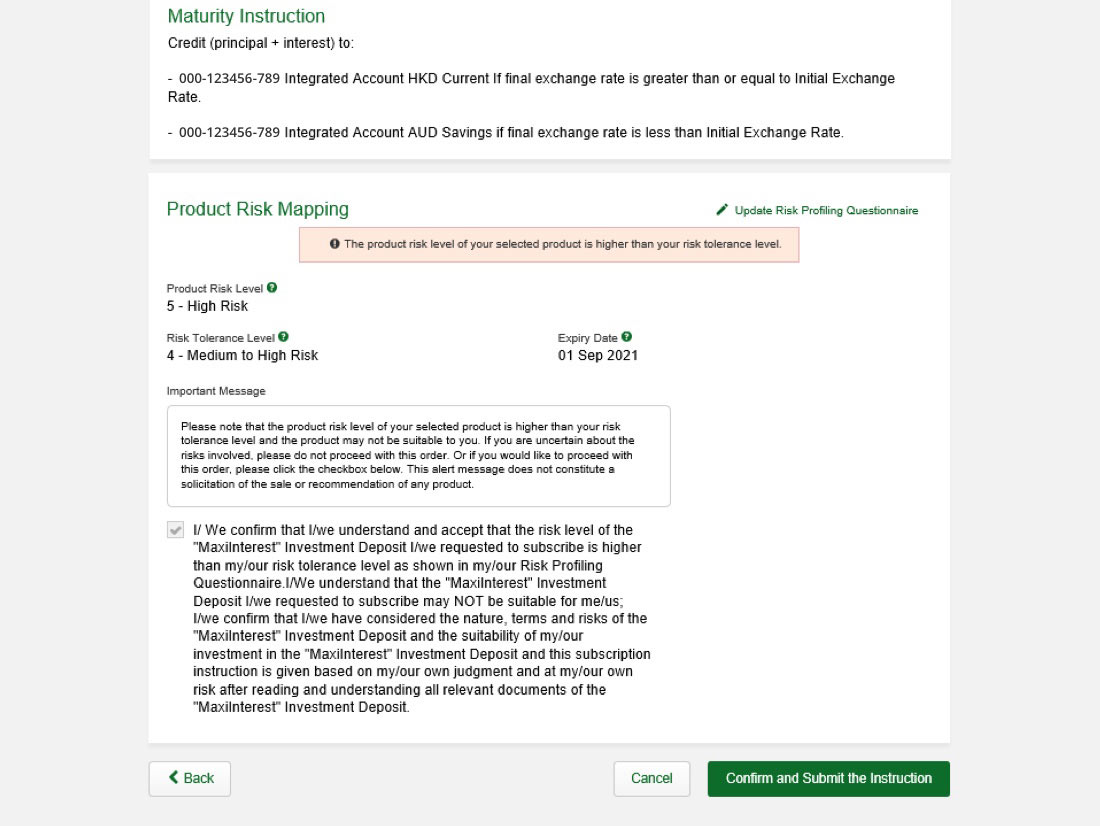Click Confirm and Submit the Instruction
This screenshot has width=1100, height=826.
point(828,778)
